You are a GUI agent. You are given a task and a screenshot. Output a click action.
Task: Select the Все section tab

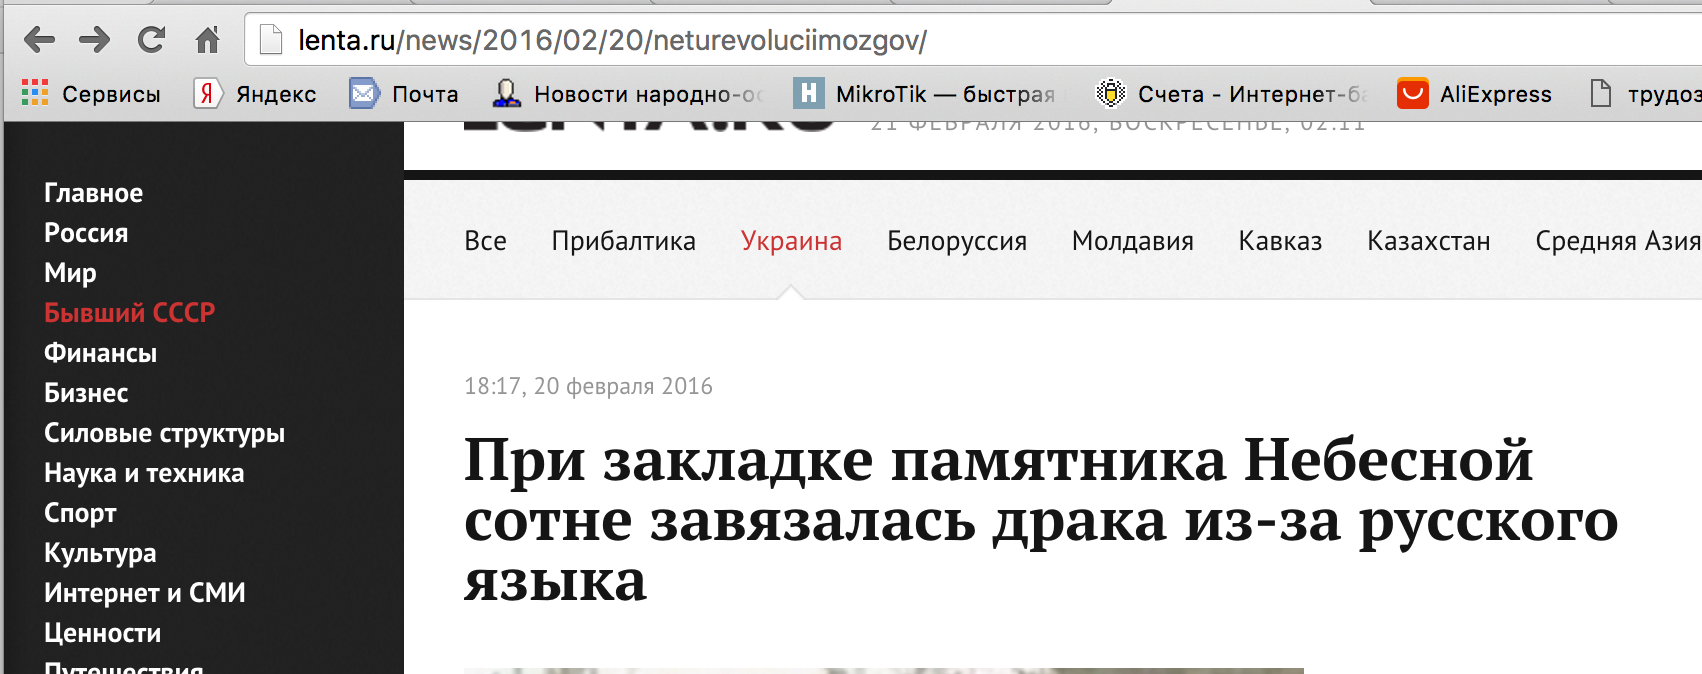[485, 241]
